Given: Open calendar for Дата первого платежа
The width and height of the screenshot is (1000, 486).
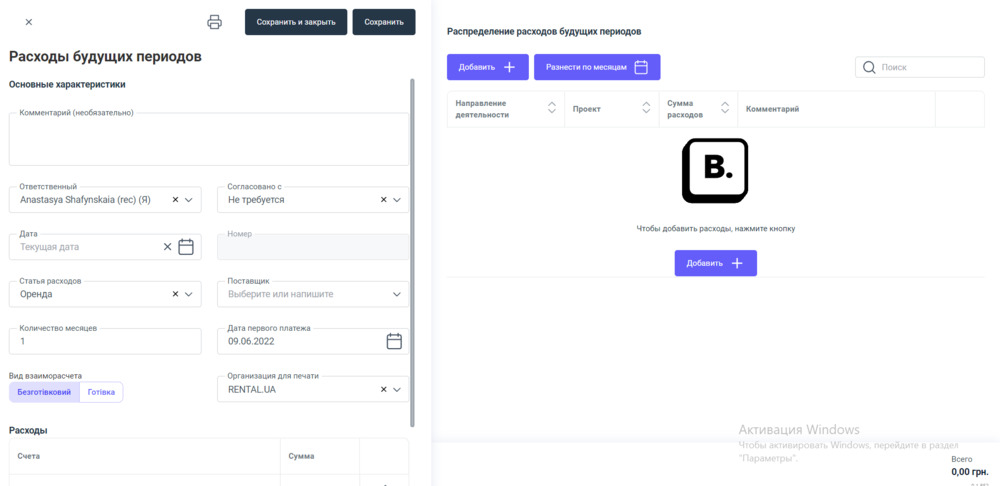Looking at the screenshot, I should click(394, 342).
